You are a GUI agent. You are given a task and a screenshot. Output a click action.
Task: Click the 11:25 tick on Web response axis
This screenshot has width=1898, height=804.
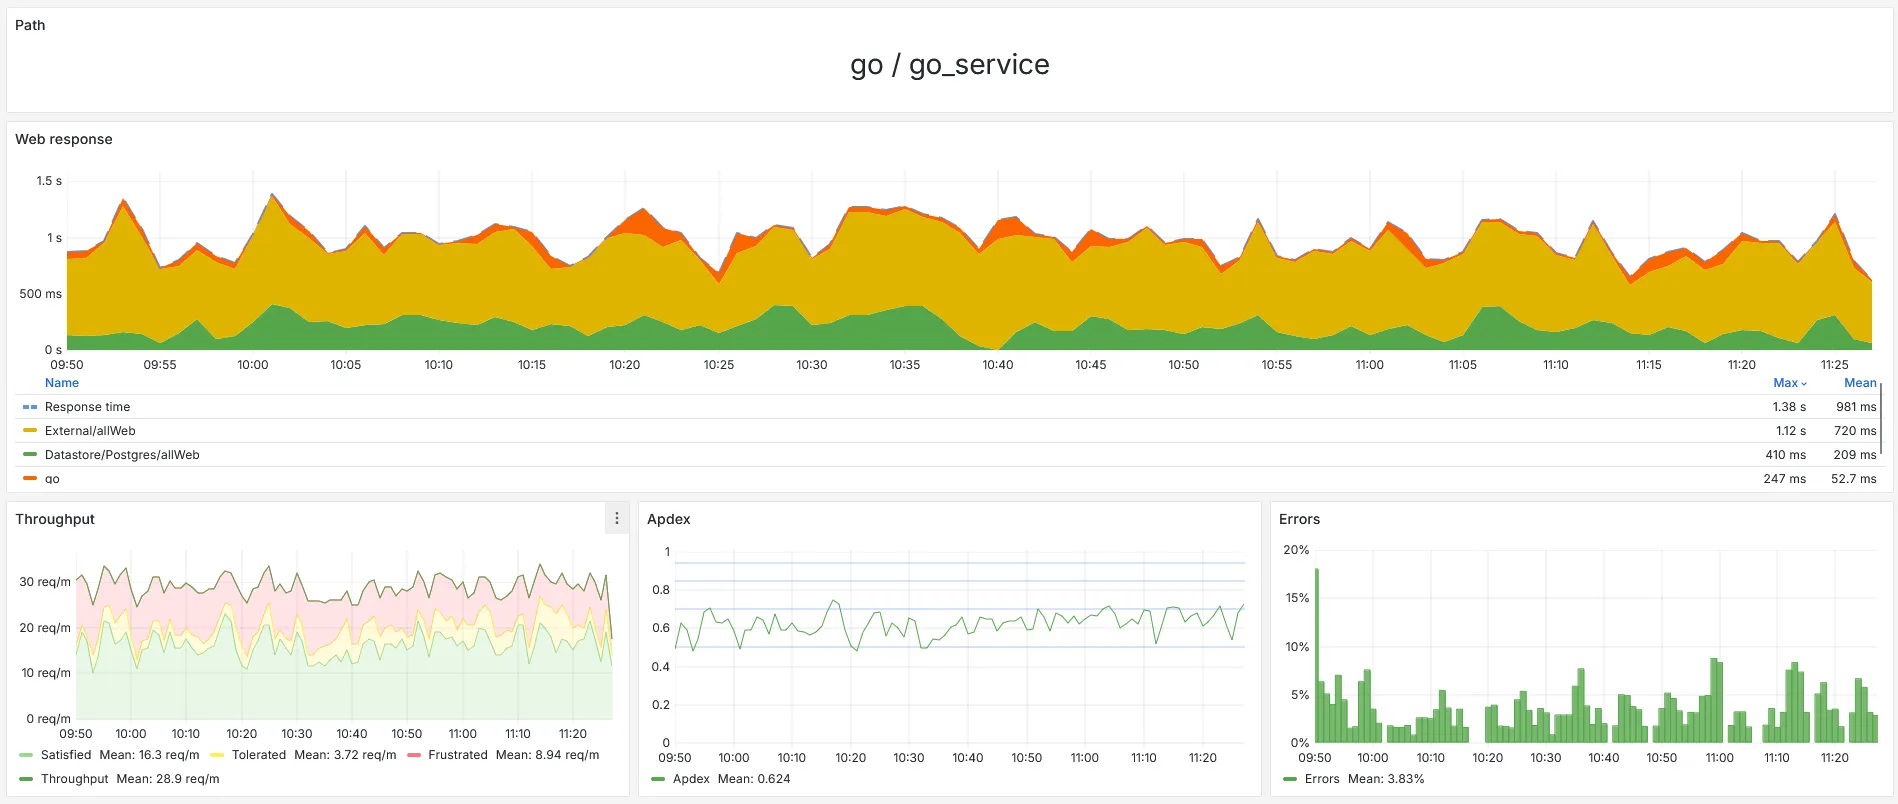[1835, 365]
